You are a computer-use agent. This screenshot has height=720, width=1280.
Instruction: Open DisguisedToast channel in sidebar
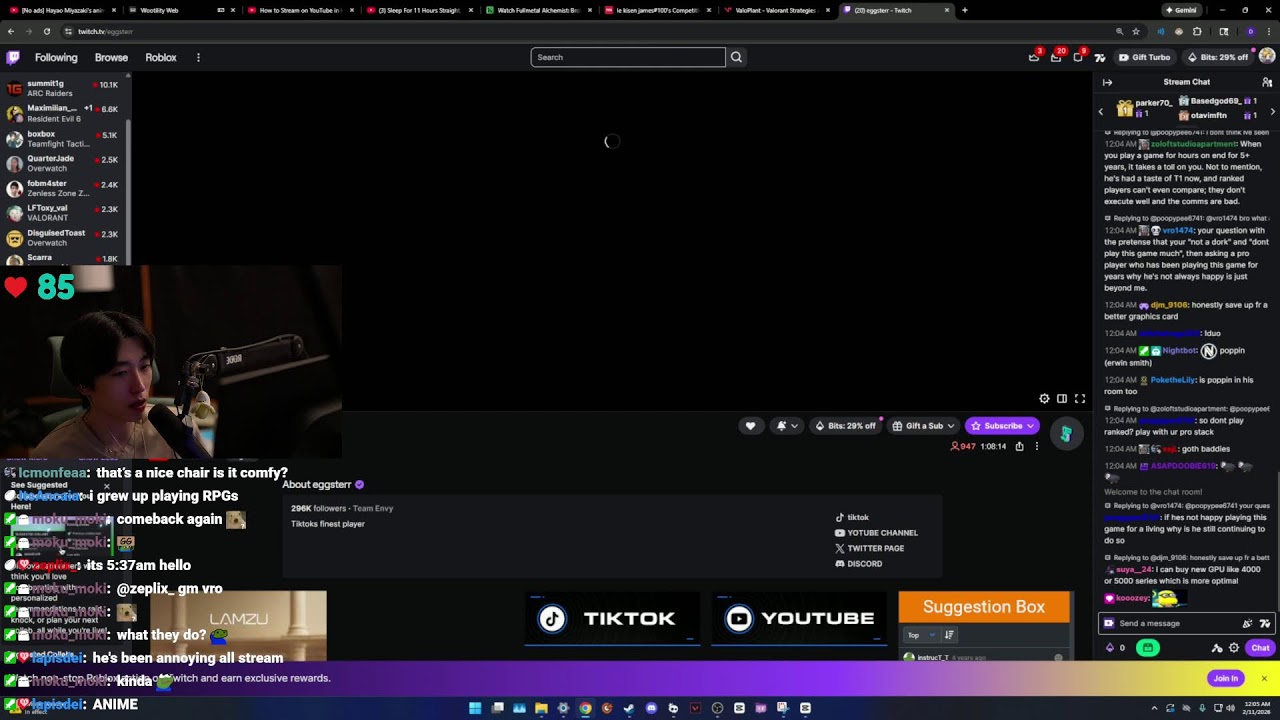64,238
